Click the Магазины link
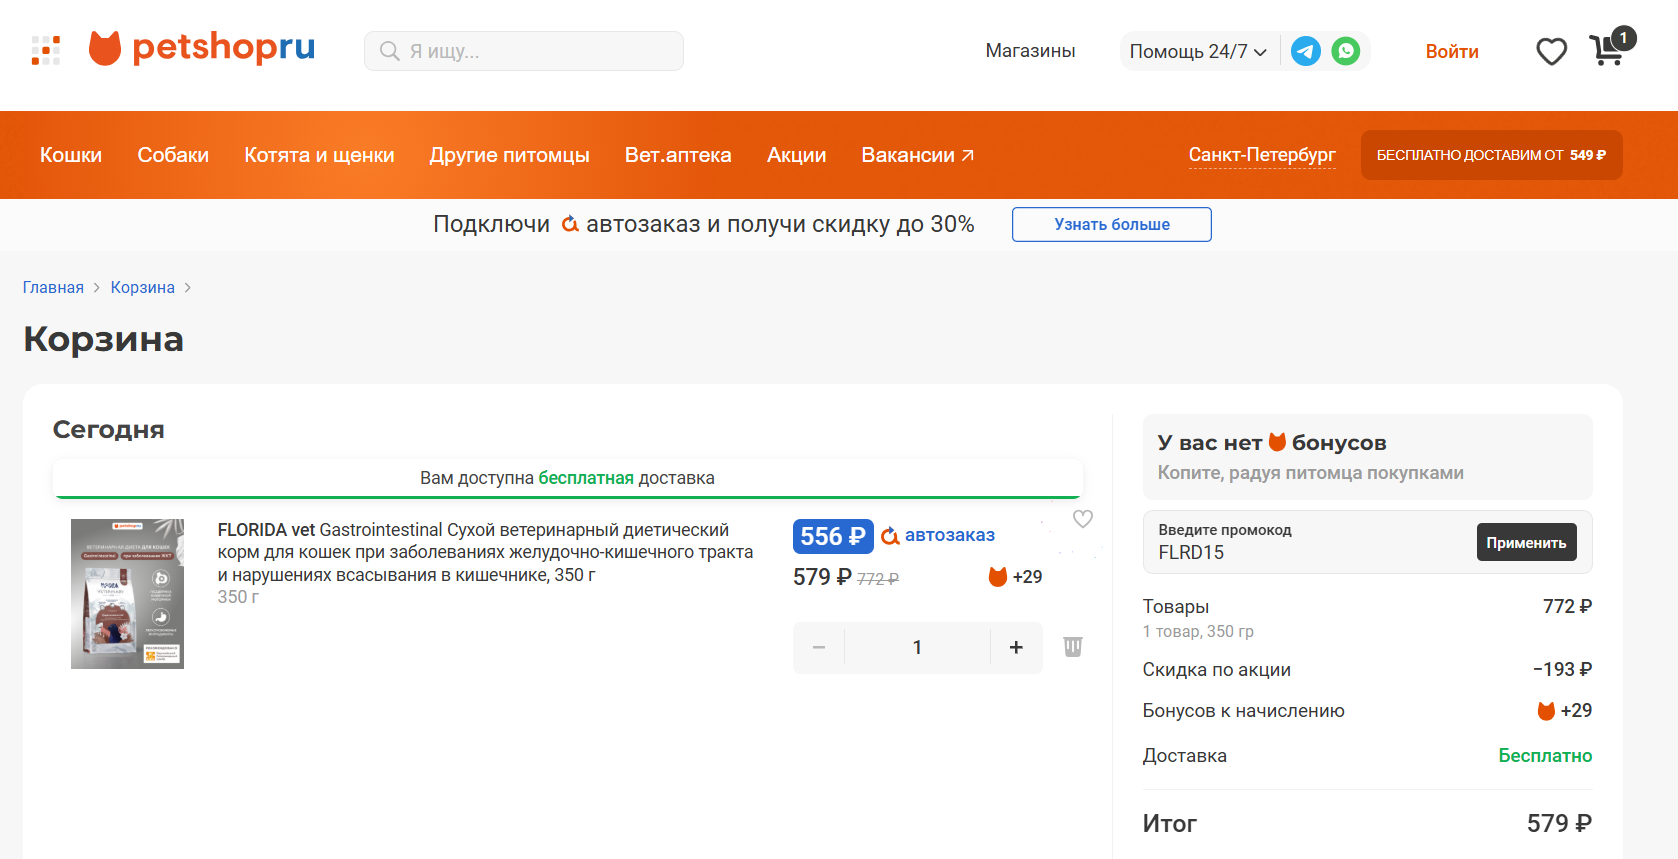This screenshot has height=859, width=1678. click(x=1030, y=51)
